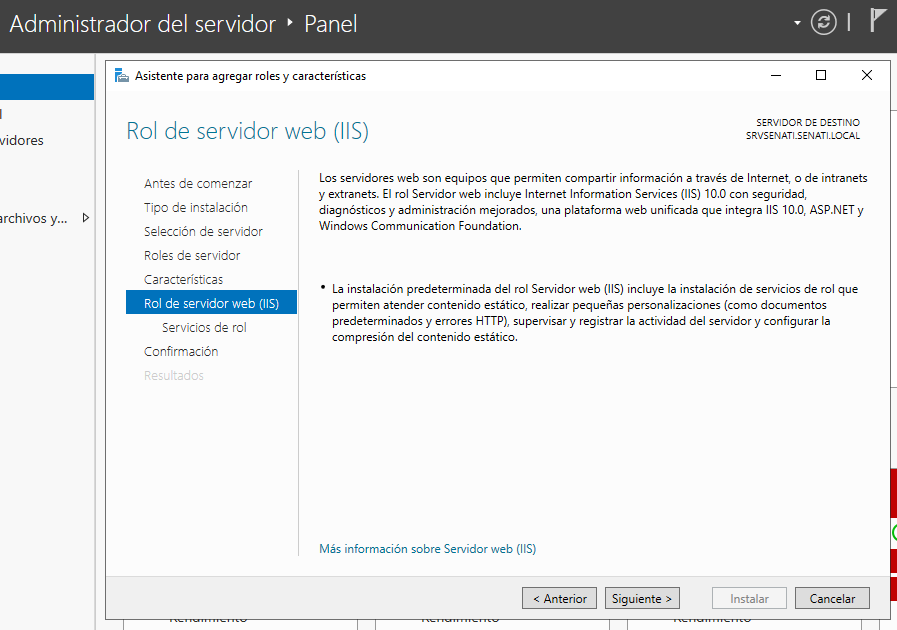Select the highlighted item in the Server Manager sidebar
Screen dimensions: 897x630
pyautogui.click(x=47, y=87)
